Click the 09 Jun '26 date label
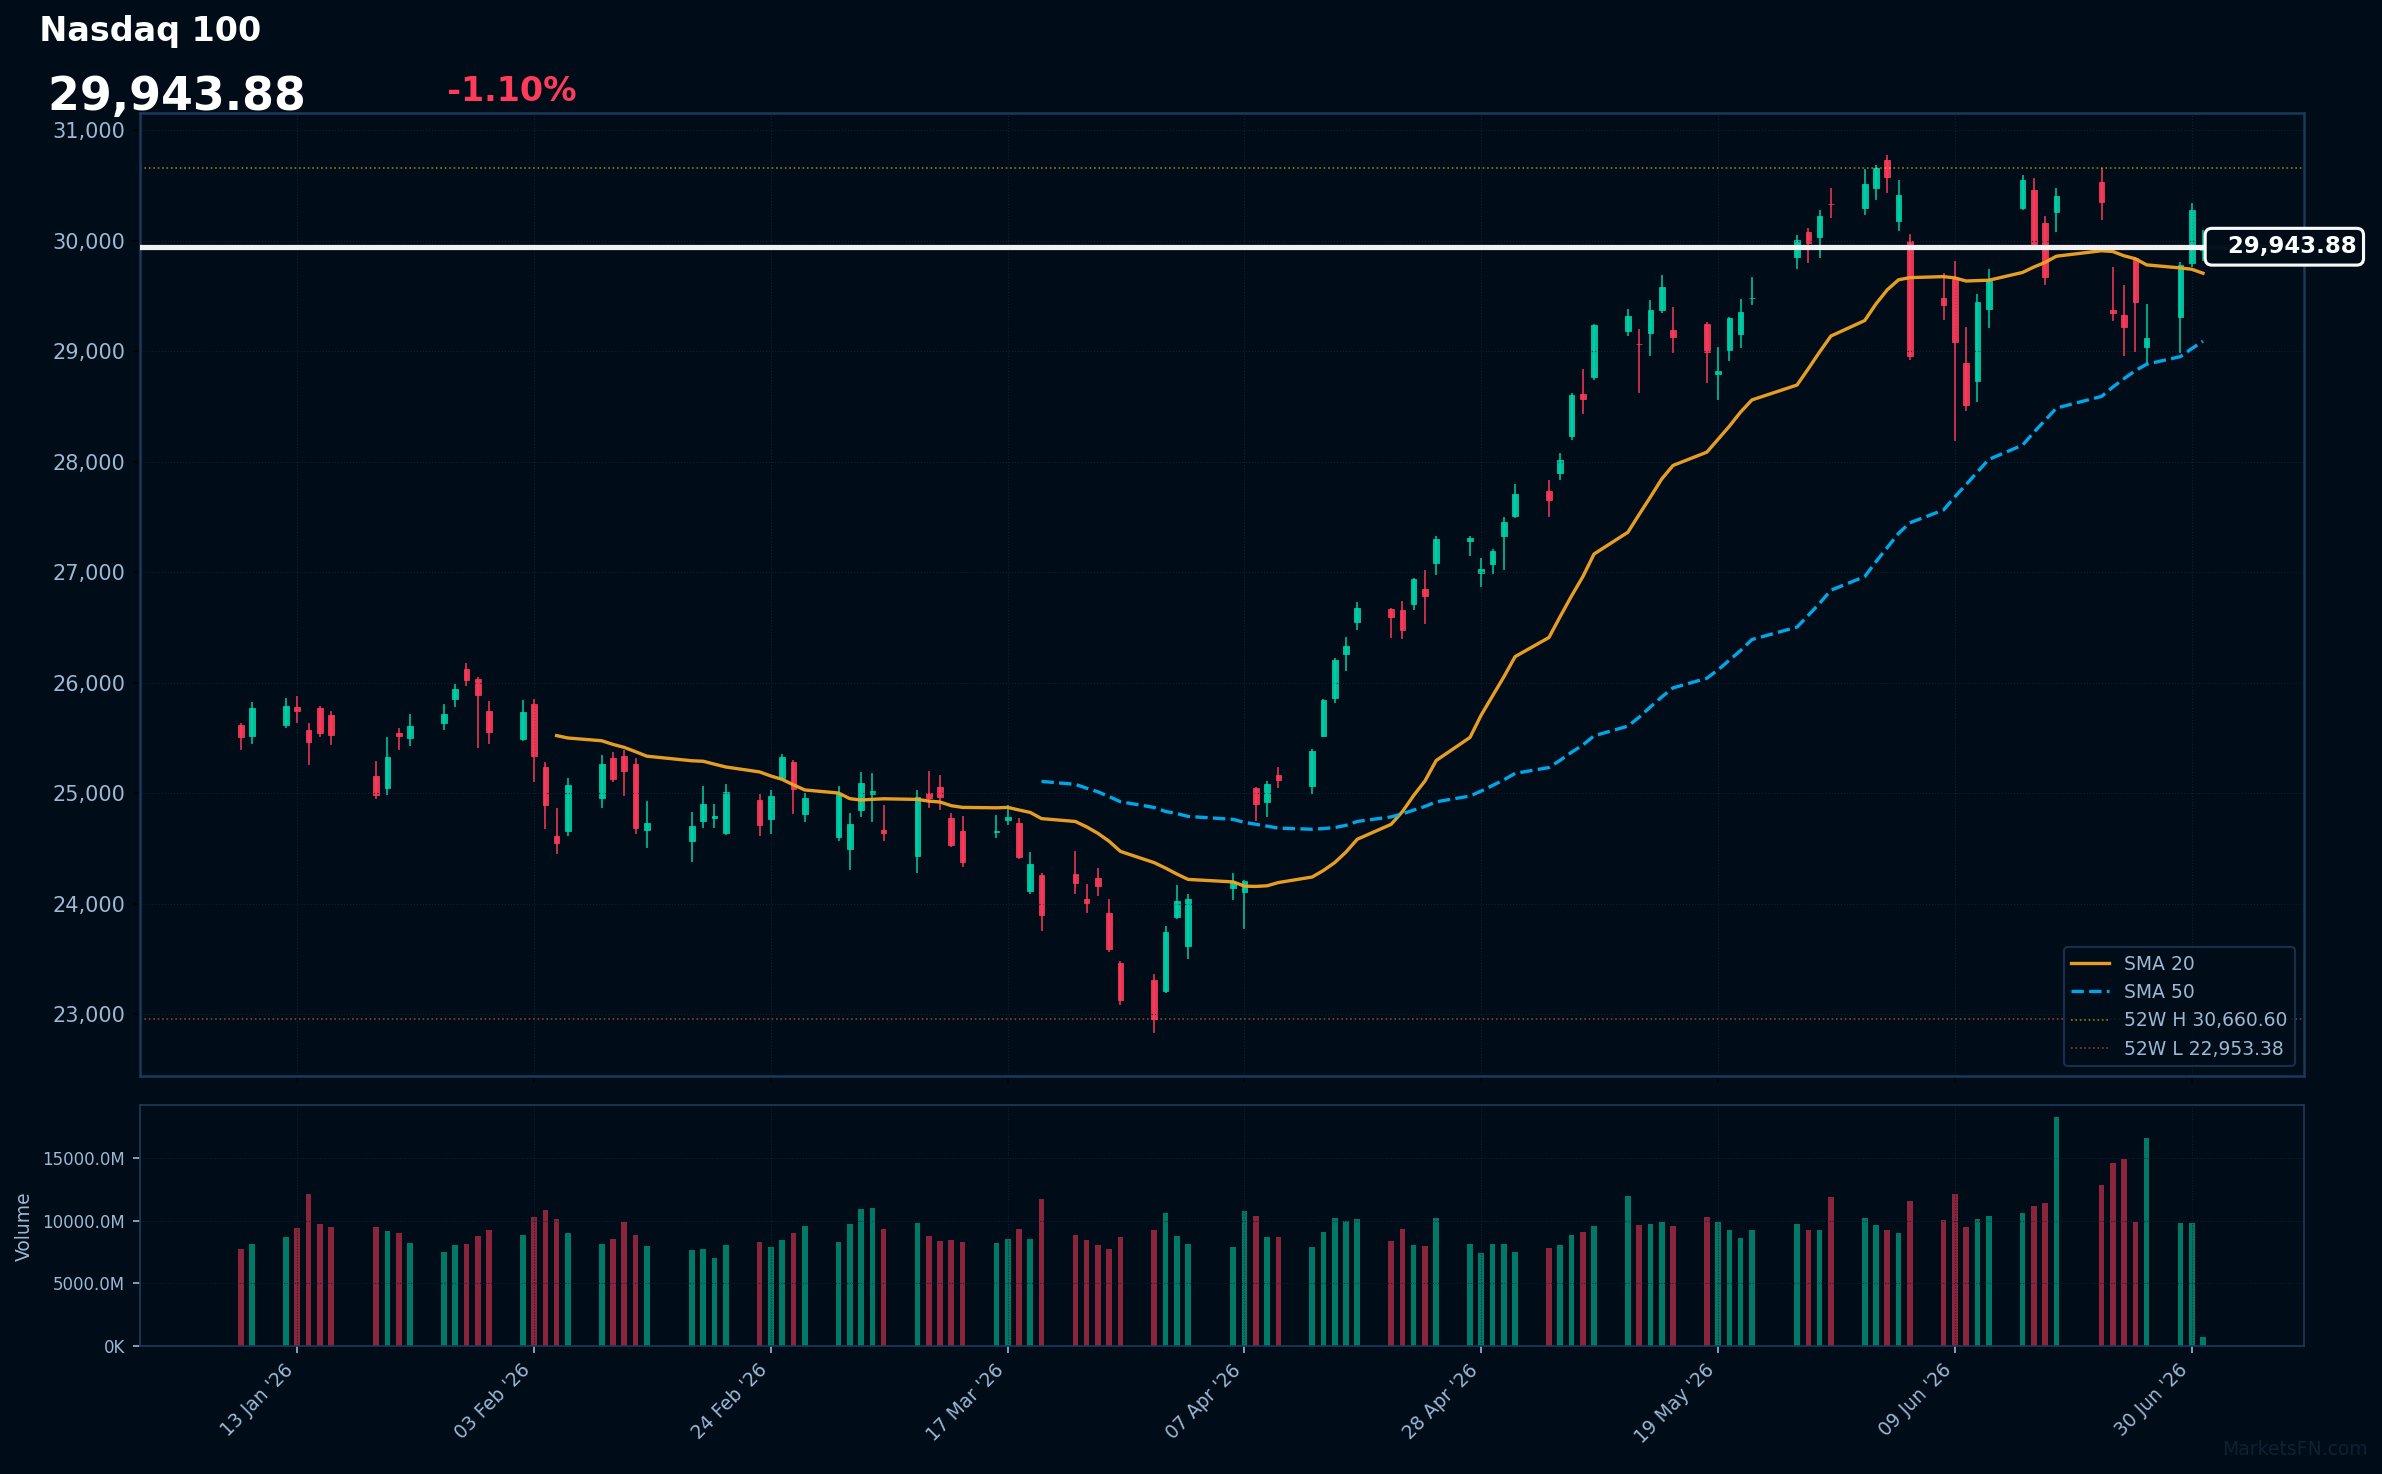 click(1914, 1400)
